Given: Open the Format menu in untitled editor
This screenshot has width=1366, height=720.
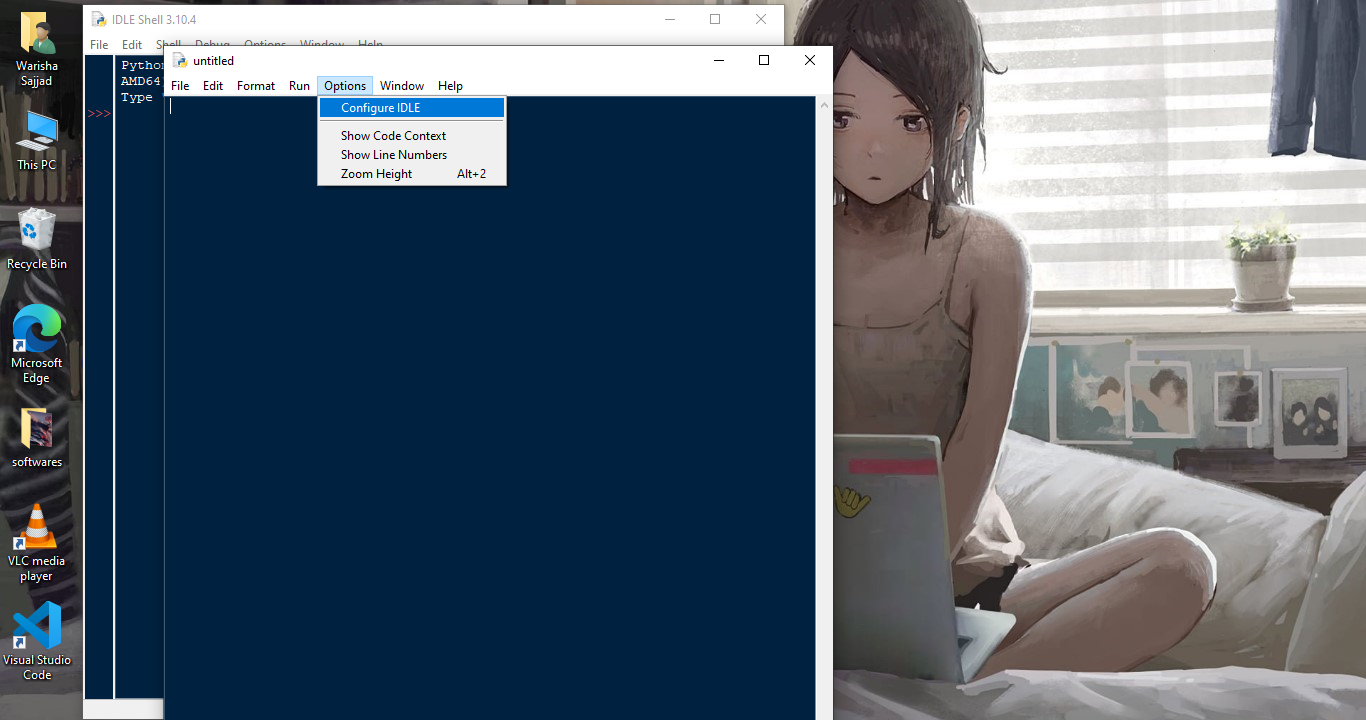Looking at the screenshot, I should point(256,86).
